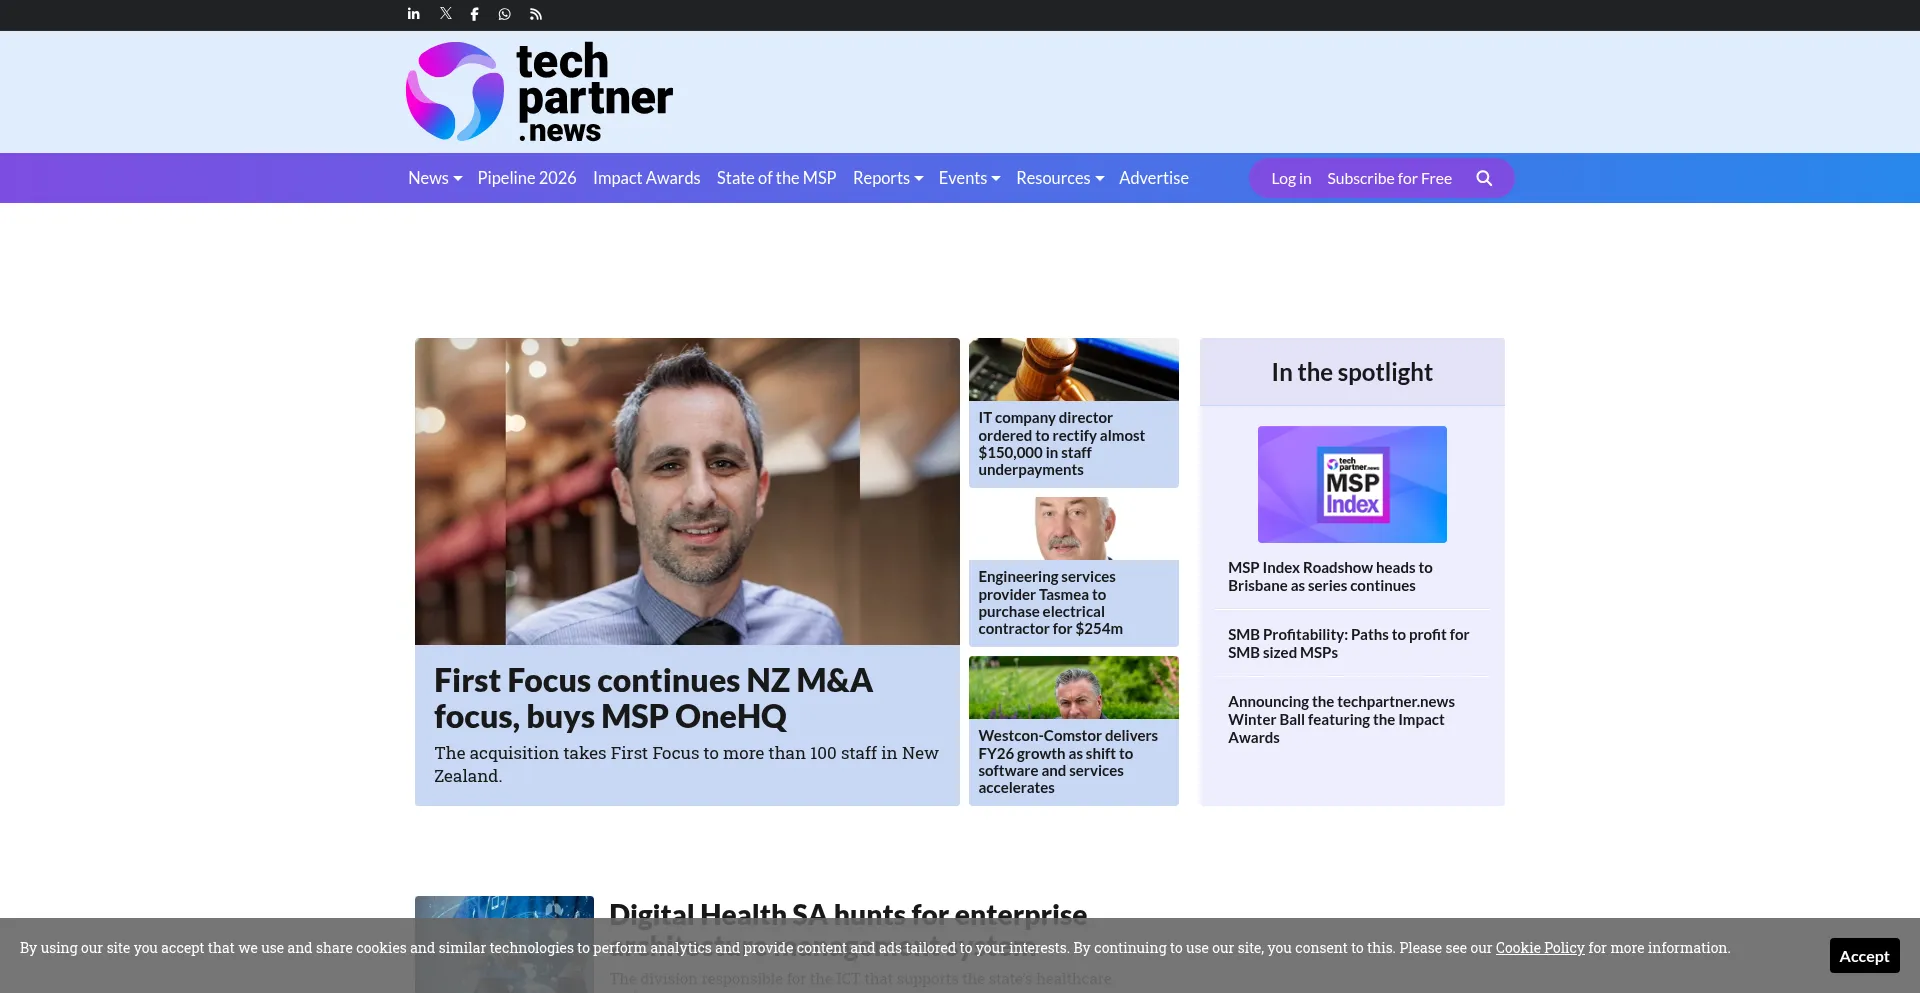Click the Tasmea article portrait thumbnail
The image size is (1920, 993).
point(1074,528)
